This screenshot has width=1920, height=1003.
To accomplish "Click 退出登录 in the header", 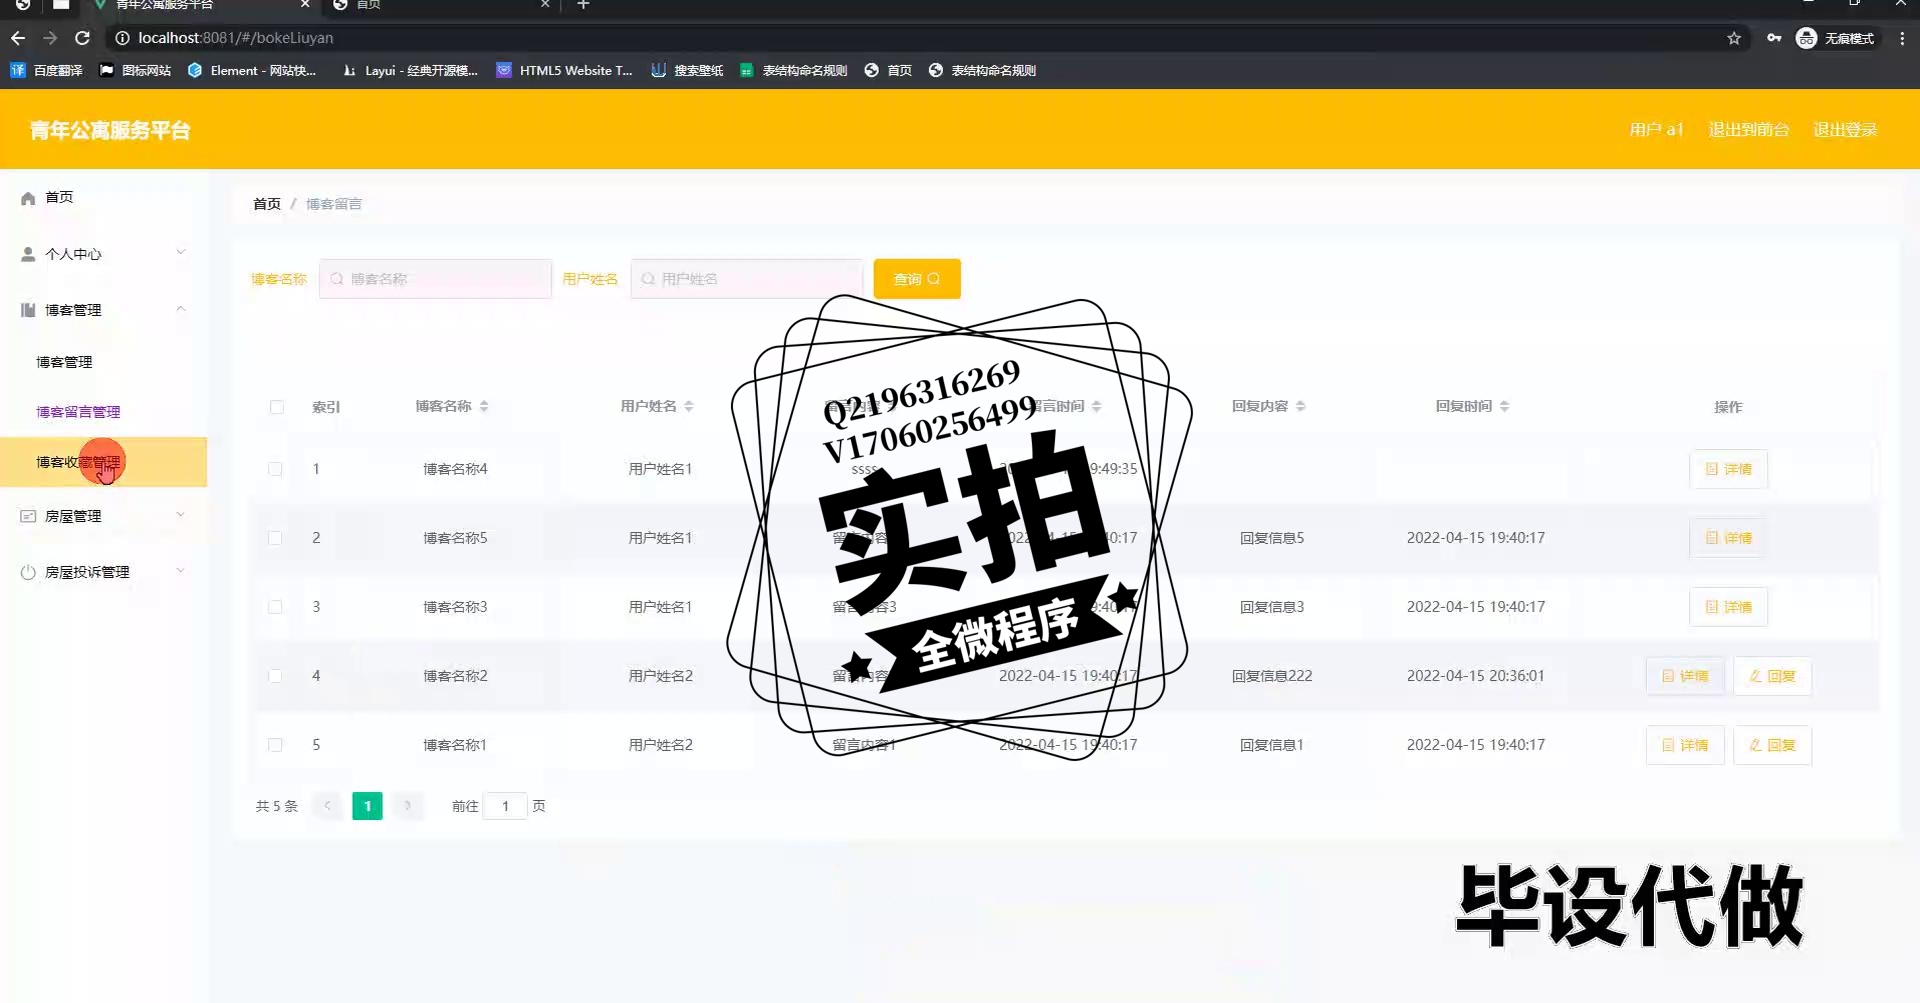I will coord(1845,130).
